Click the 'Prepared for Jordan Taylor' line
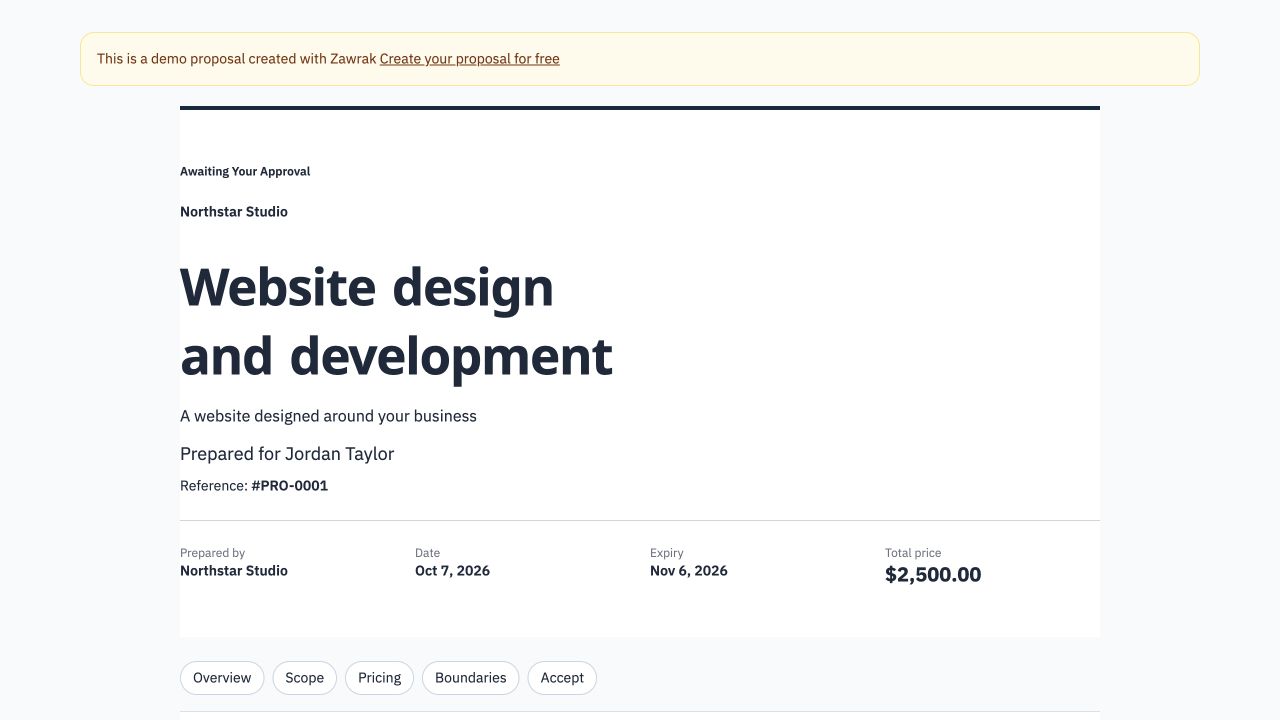 point(287,454)
